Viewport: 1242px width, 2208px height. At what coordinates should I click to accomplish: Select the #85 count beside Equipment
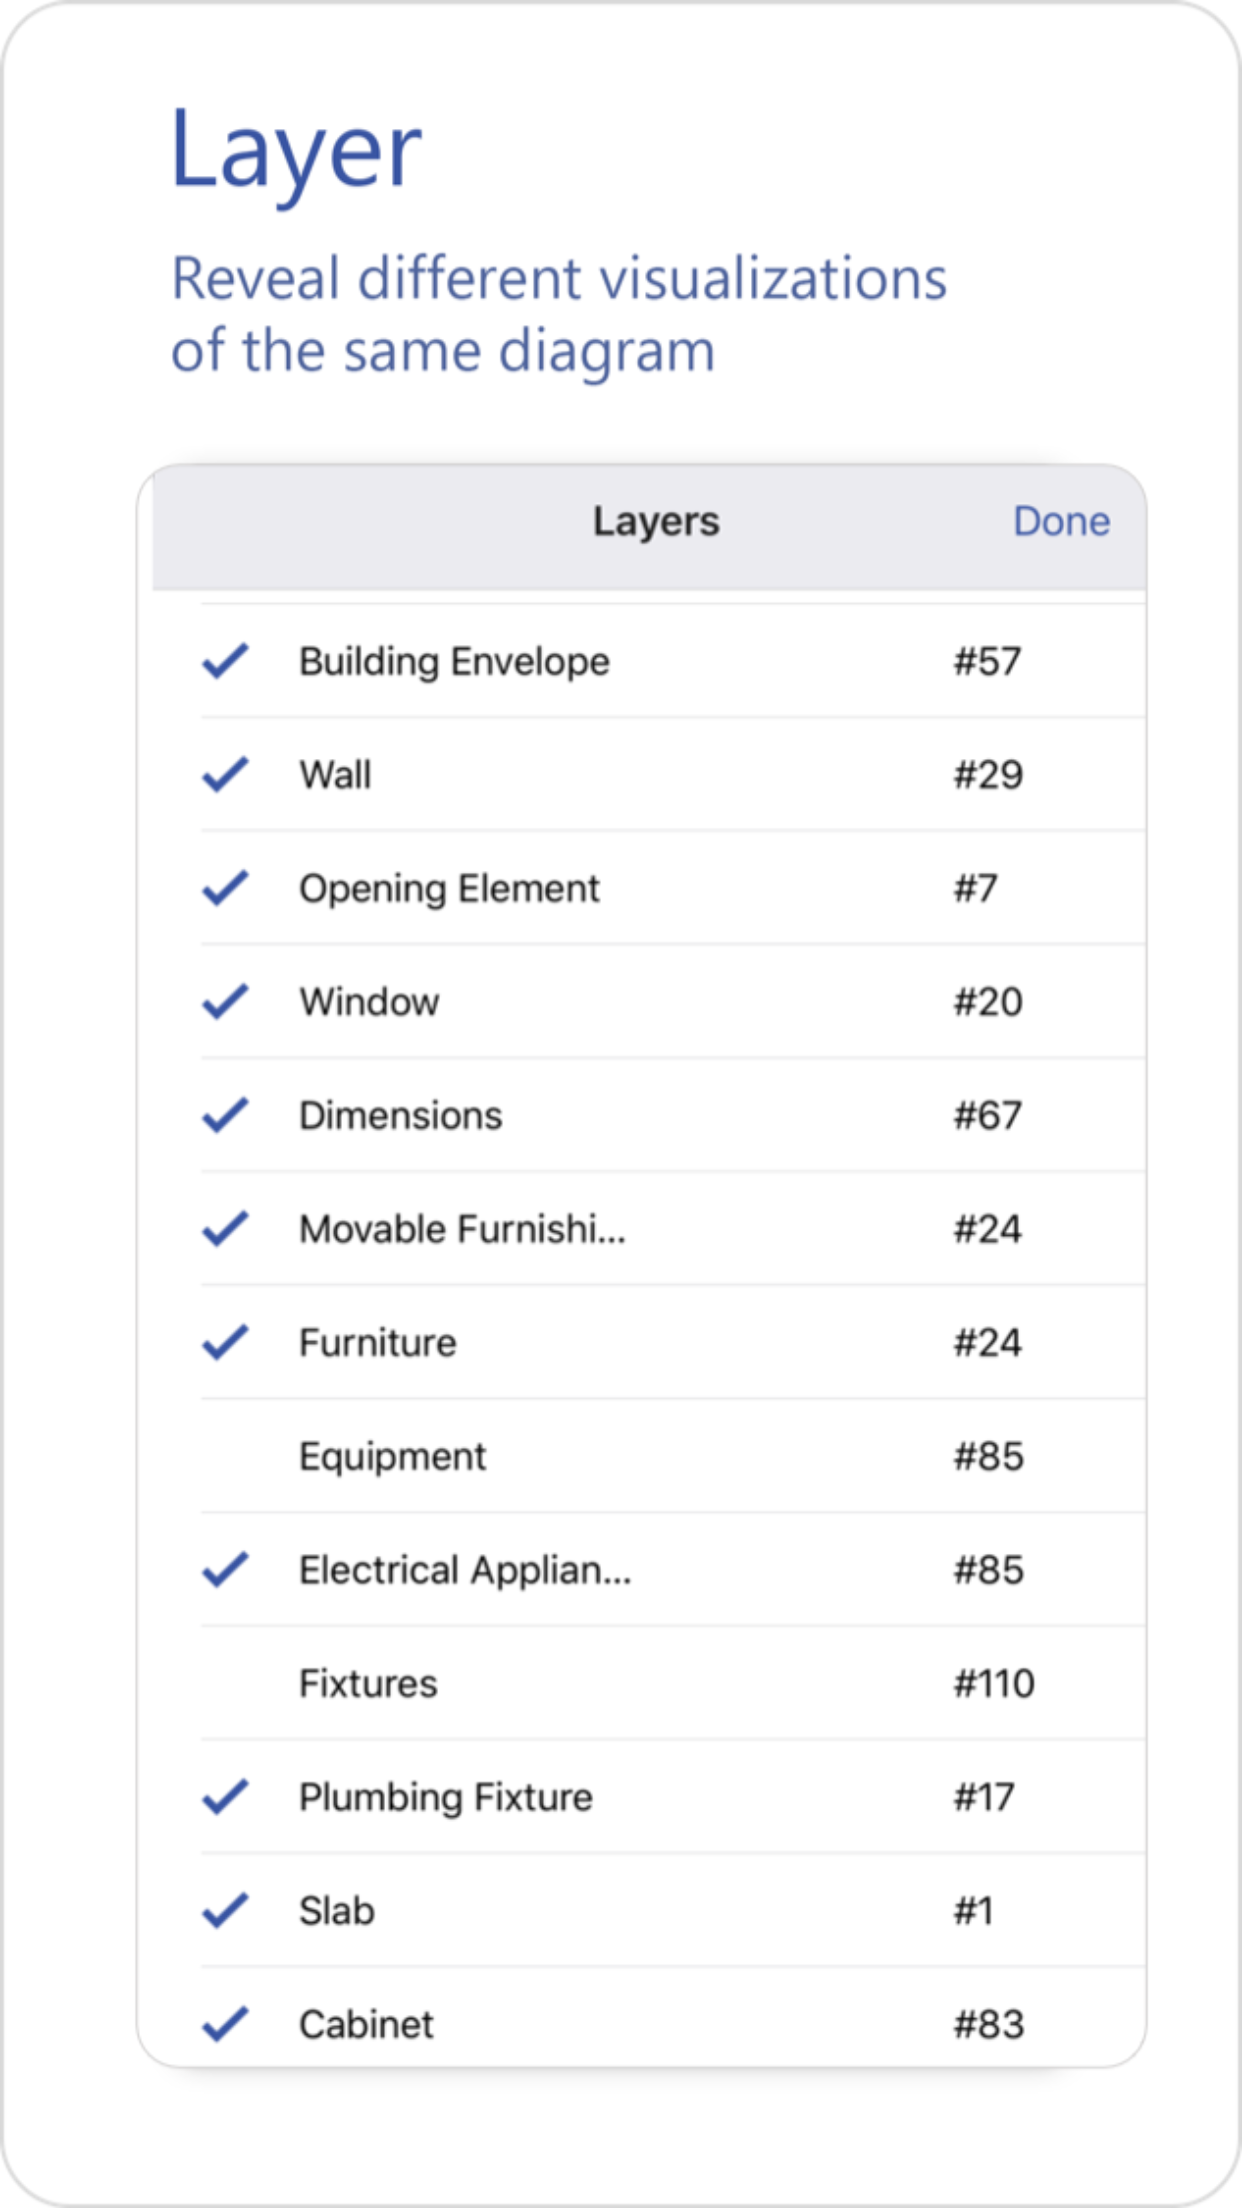tap(987, 1456)
